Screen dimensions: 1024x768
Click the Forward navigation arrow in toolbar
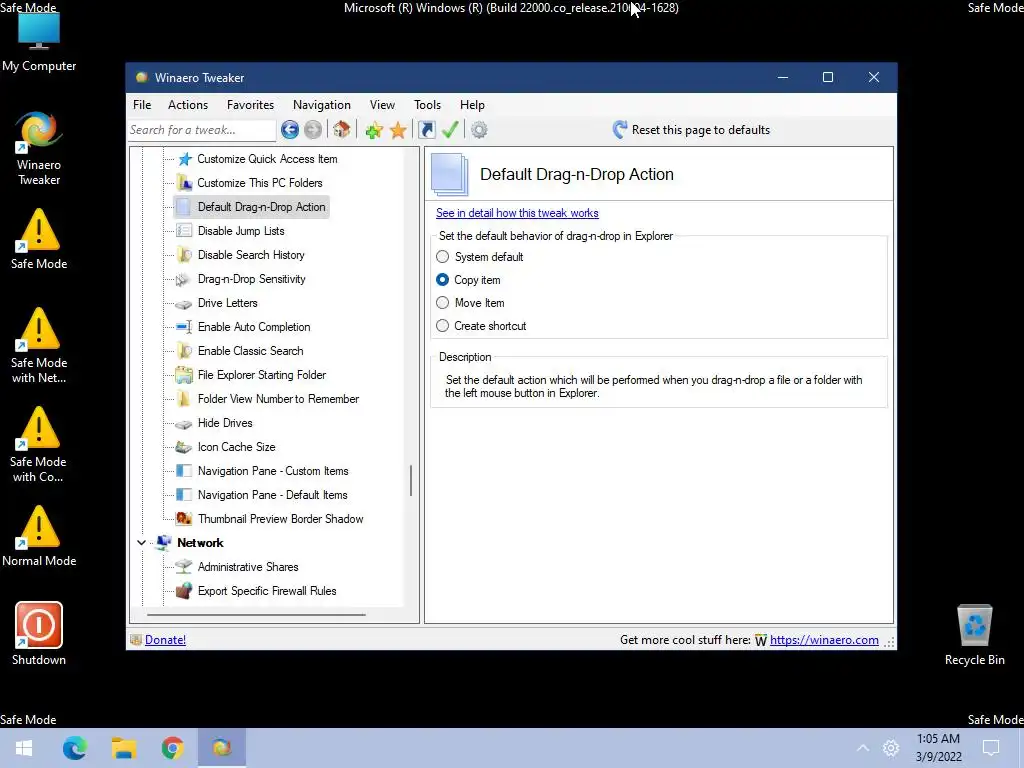313,130
